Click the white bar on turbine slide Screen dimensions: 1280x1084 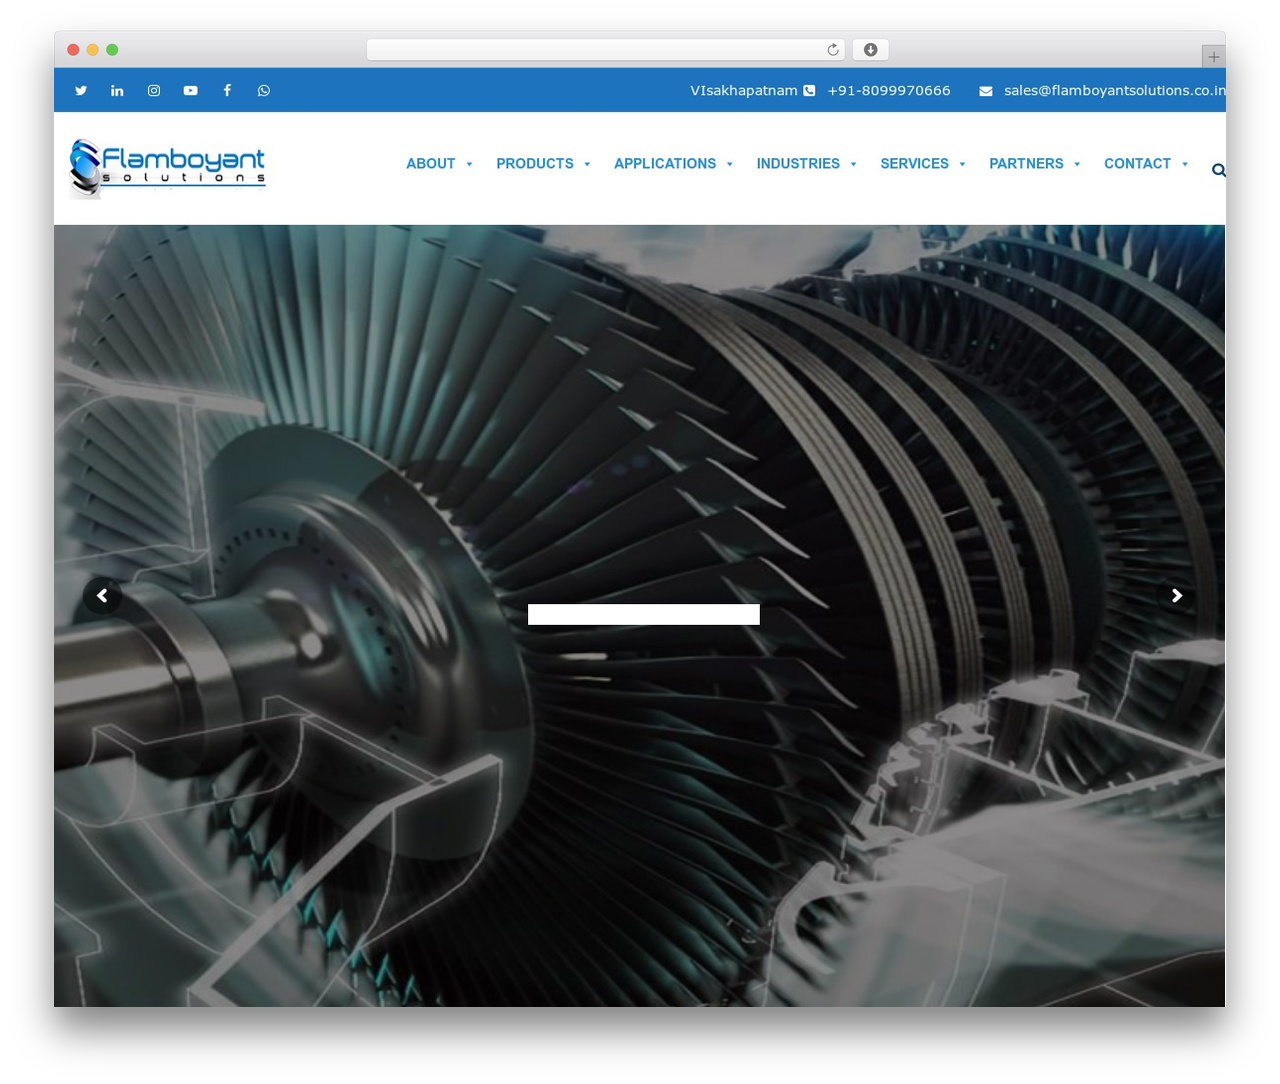point(644,614)
